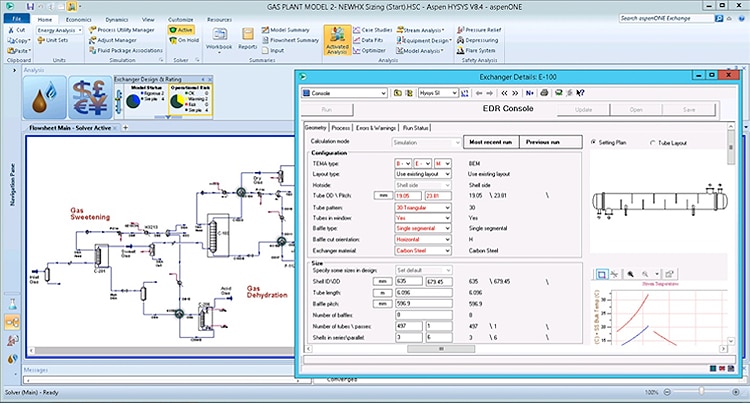Click the Cut button in Clipboard group
Image resolution: width=750 pixels, height=404 pixels.
(x=17, y=30)
